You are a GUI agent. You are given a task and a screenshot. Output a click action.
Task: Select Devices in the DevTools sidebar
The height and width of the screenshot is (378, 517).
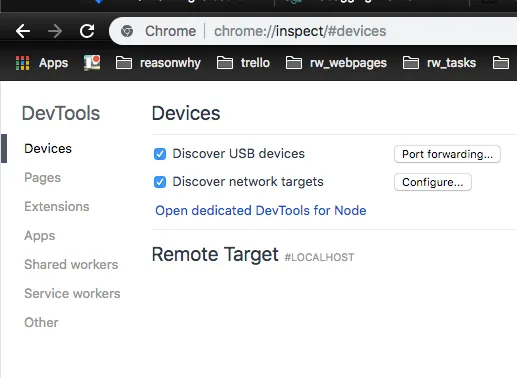tap(48, 149)
